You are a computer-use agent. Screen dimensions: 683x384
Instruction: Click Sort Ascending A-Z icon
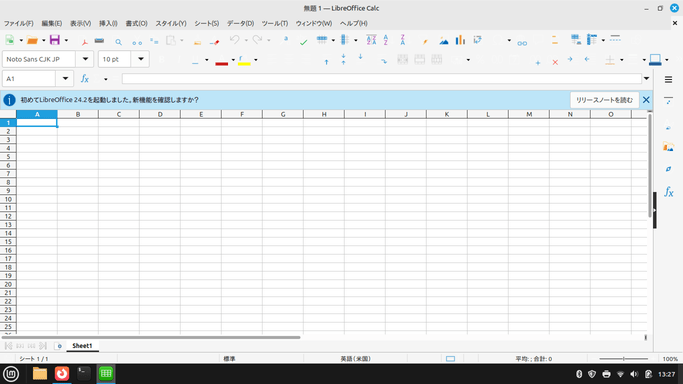(386, 40)
